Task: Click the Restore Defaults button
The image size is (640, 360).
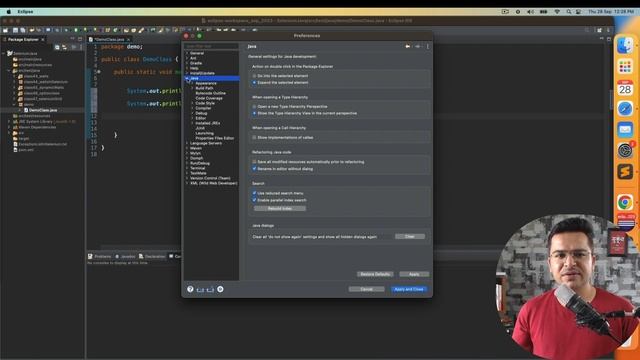Action: tap(375, 274)
